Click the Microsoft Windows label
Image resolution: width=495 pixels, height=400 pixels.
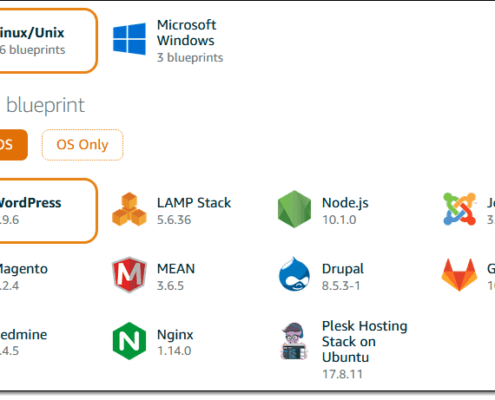pos(186,33)
